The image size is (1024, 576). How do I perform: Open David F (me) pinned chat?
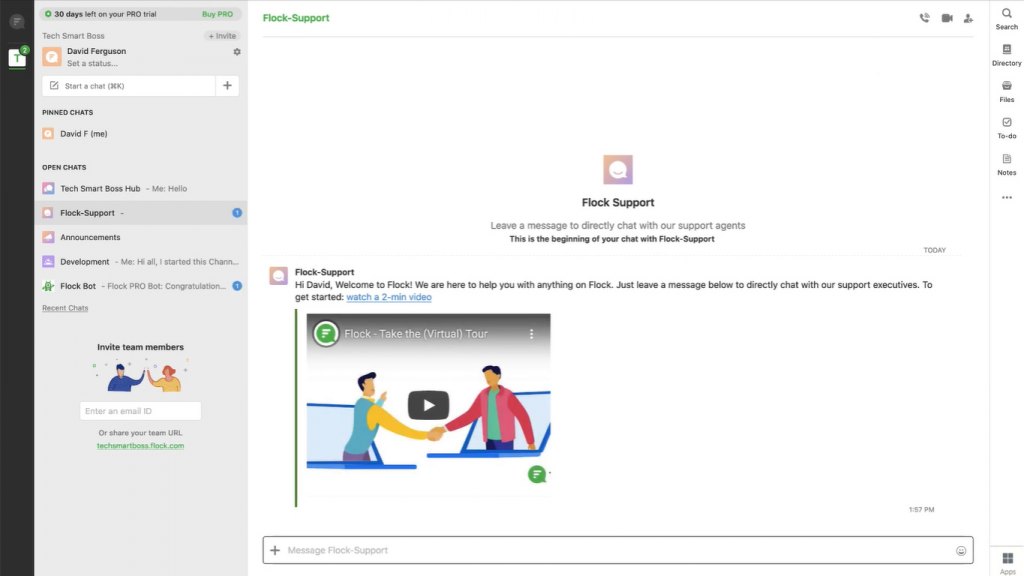(x=140, y=134)
